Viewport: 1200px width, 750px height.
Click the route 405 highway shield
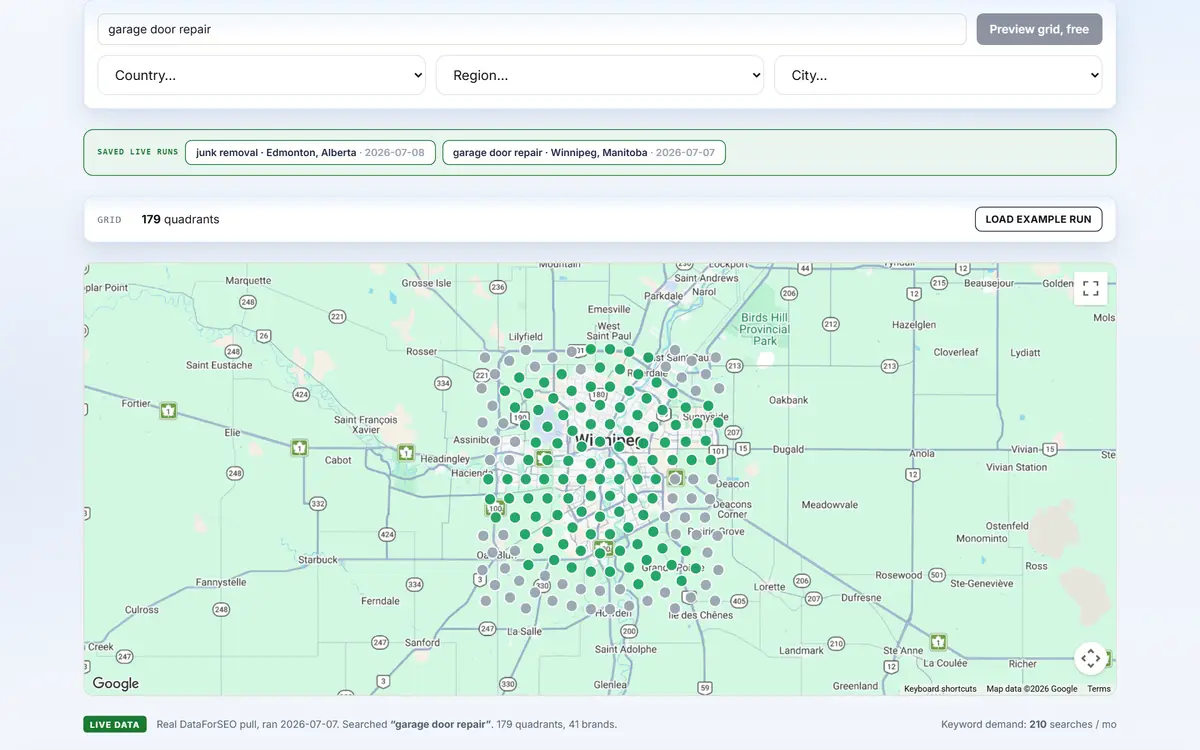738,601
